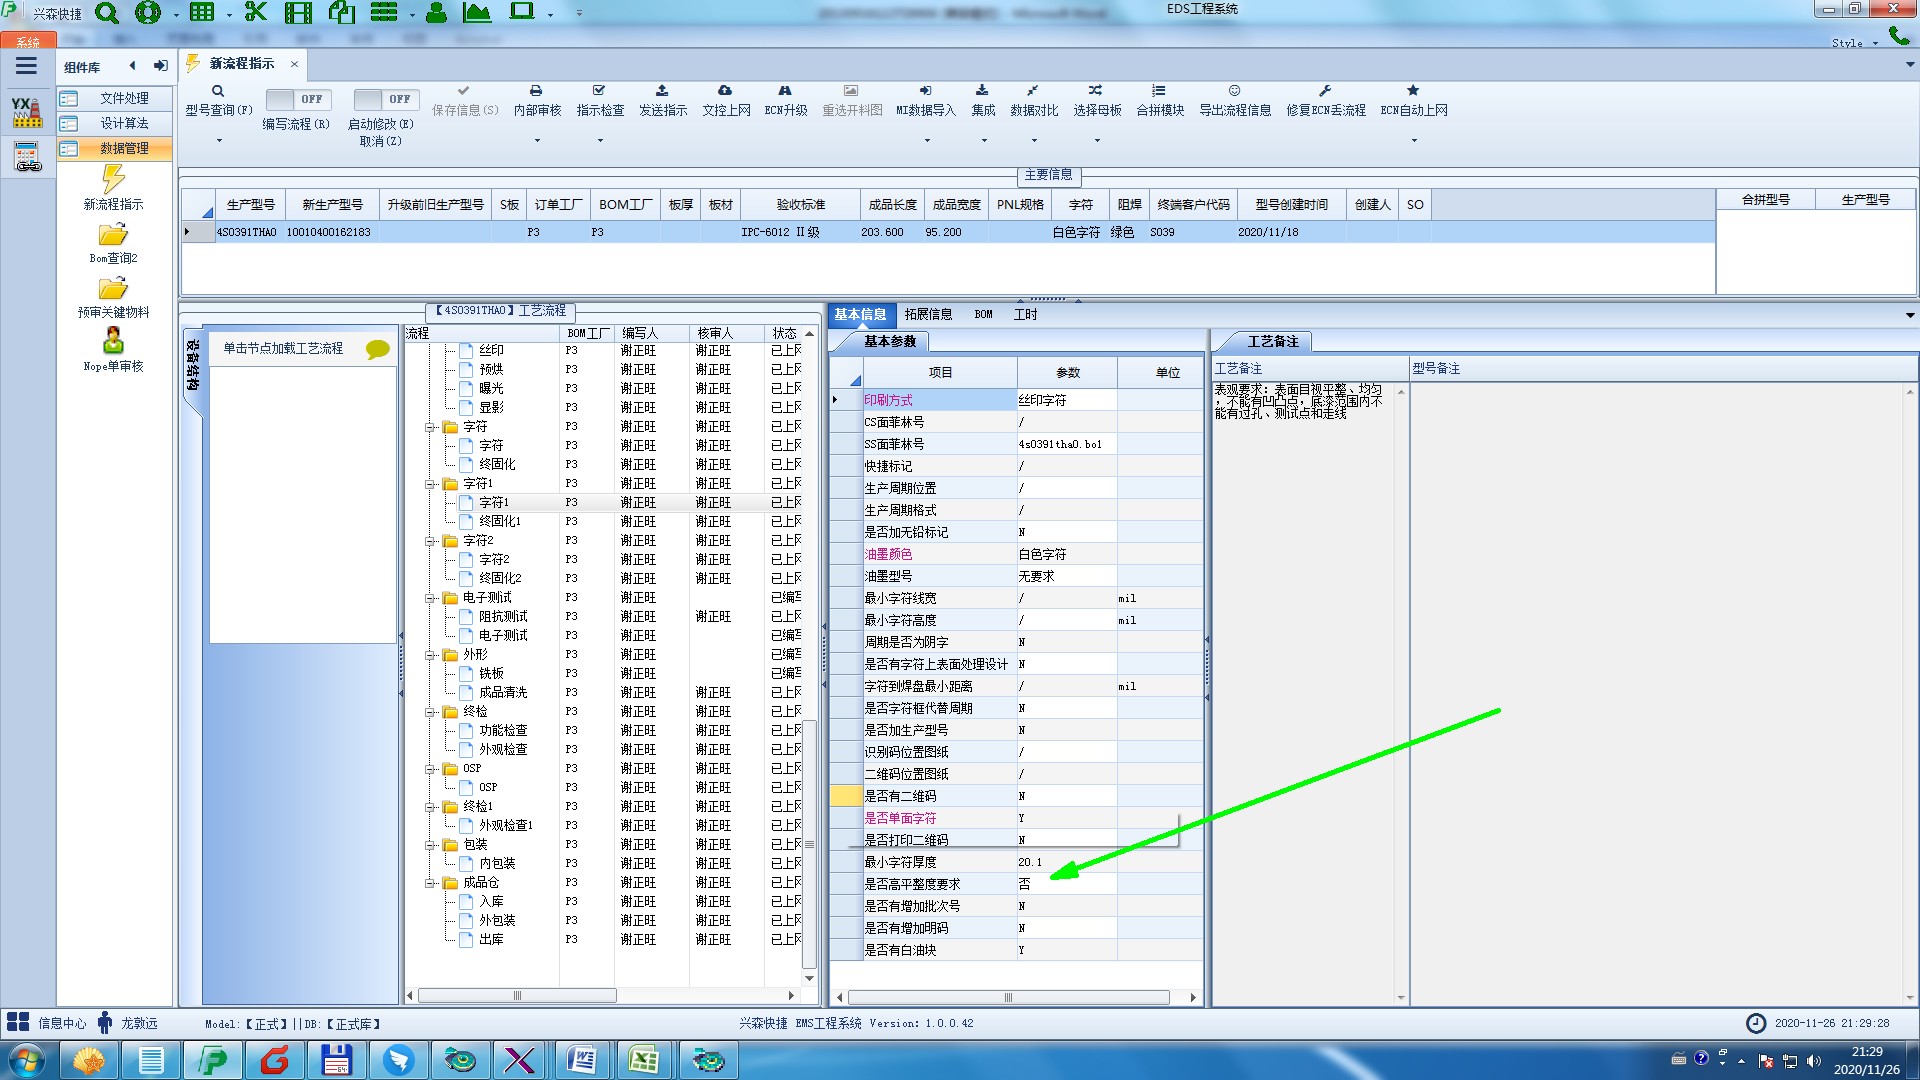Click the 型号查询 search icon
The width and height of the screenshot is (1920, 1080).
(218, 91)
